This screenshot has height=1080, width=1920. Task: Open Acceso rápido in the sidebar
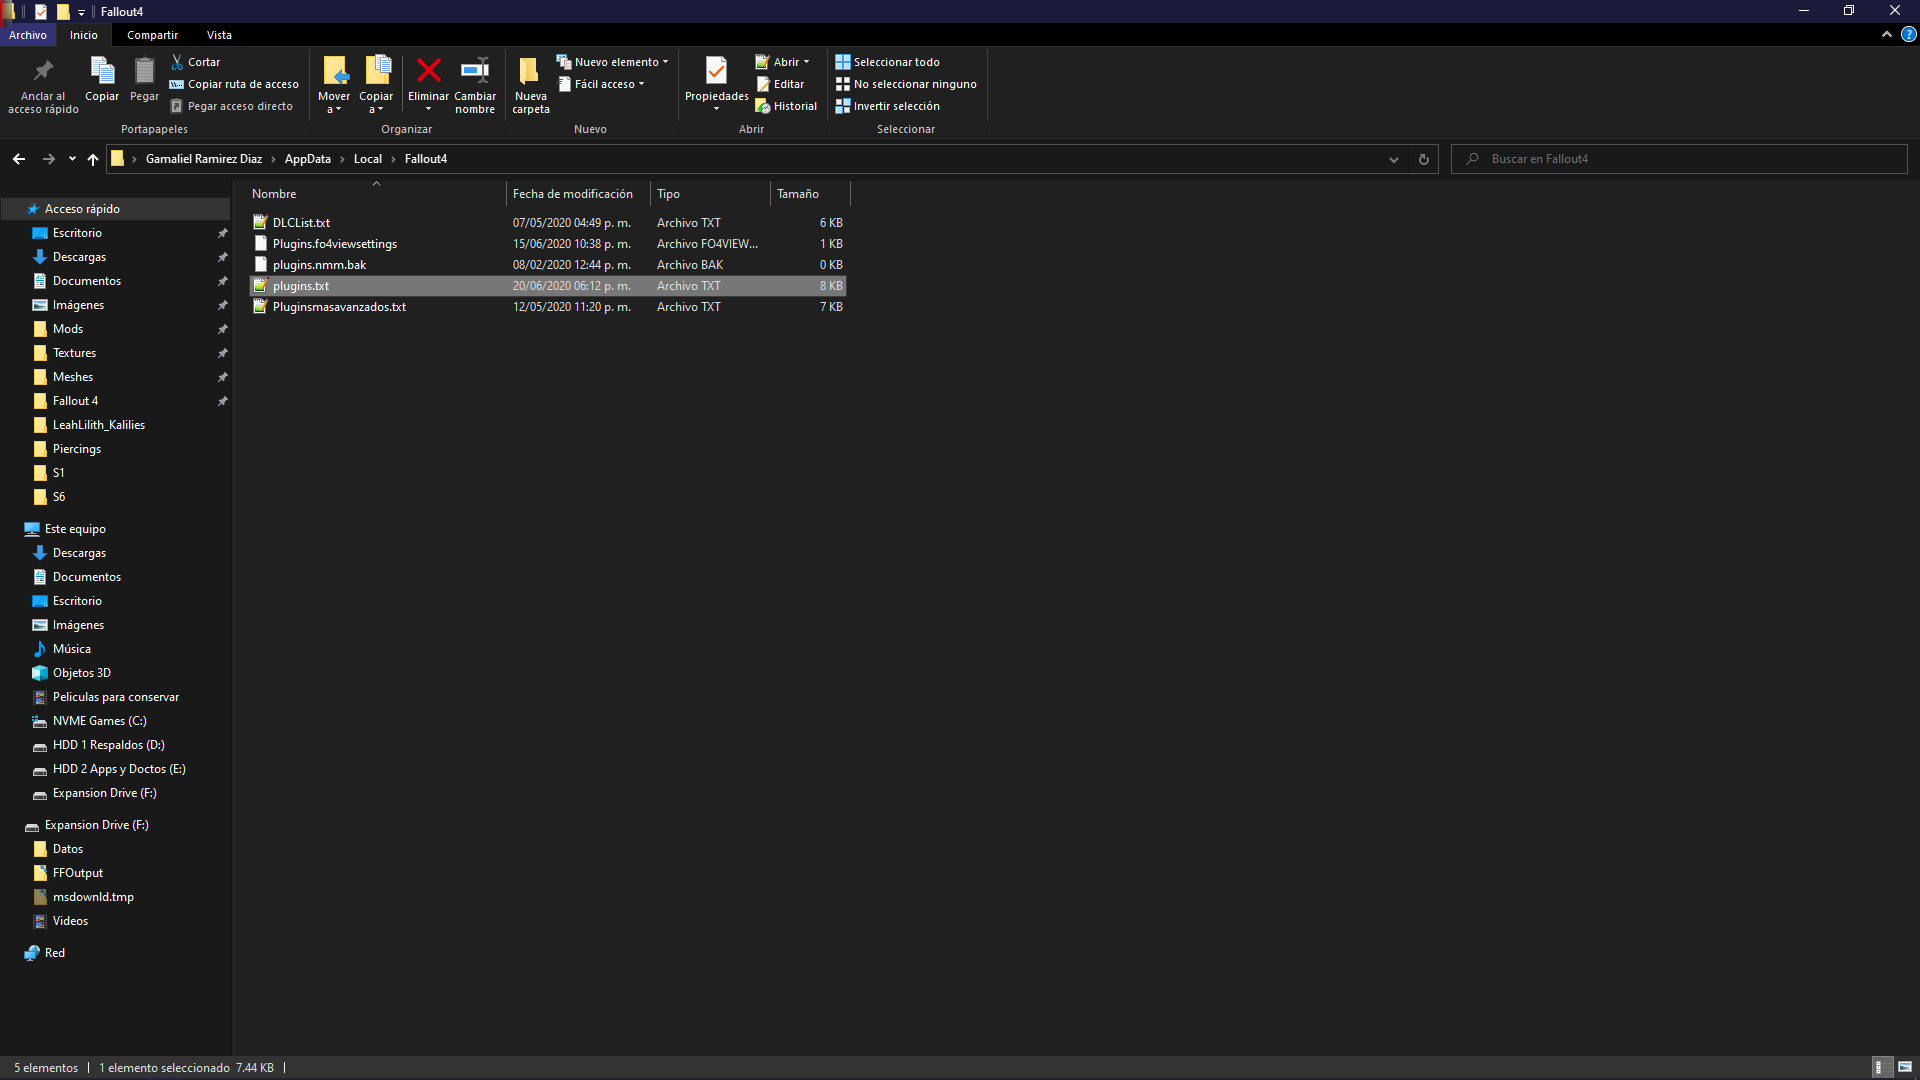click(x=116, y=209)
